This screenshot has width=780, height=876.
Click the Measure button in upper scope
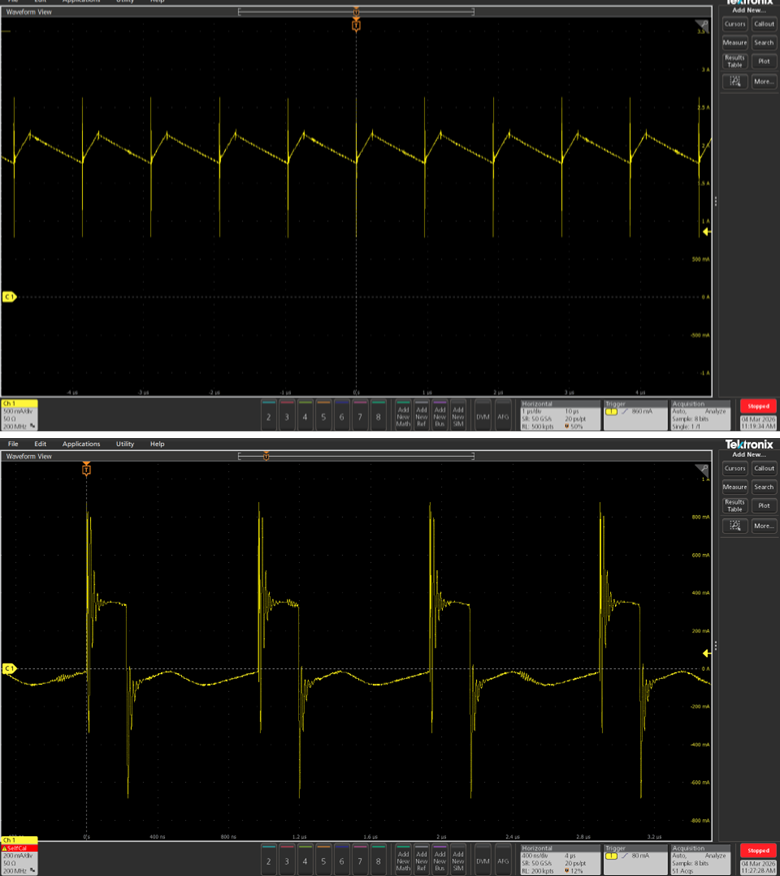tap(735, 42)
